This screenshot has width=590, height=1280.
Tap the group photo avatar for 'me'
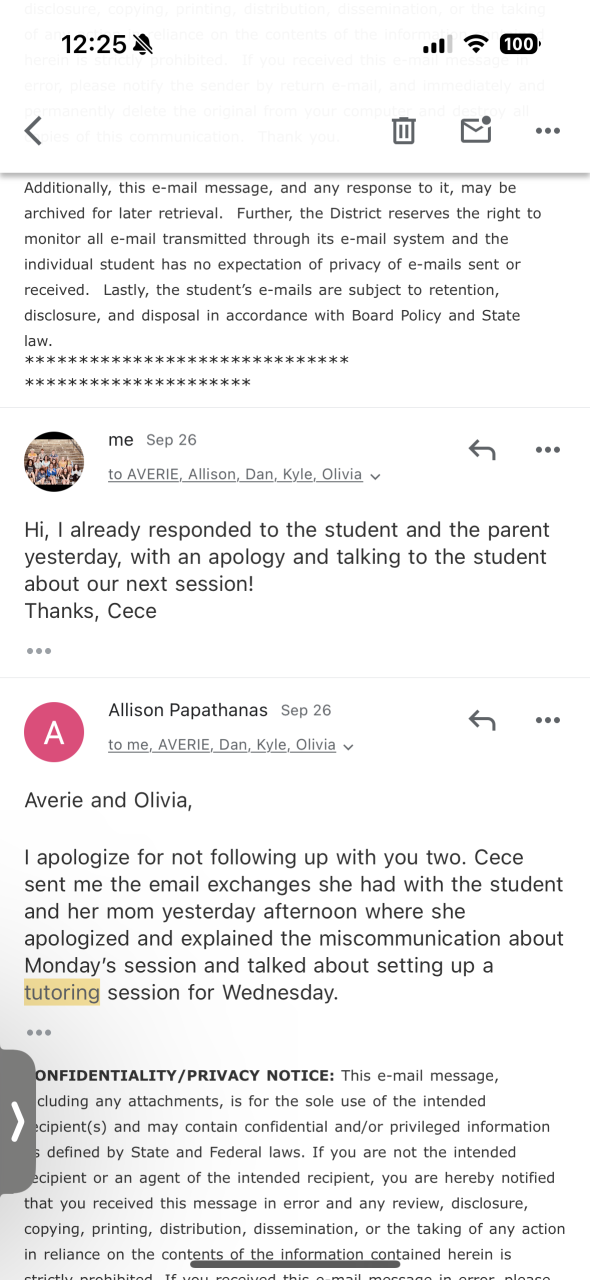(54, 461)
